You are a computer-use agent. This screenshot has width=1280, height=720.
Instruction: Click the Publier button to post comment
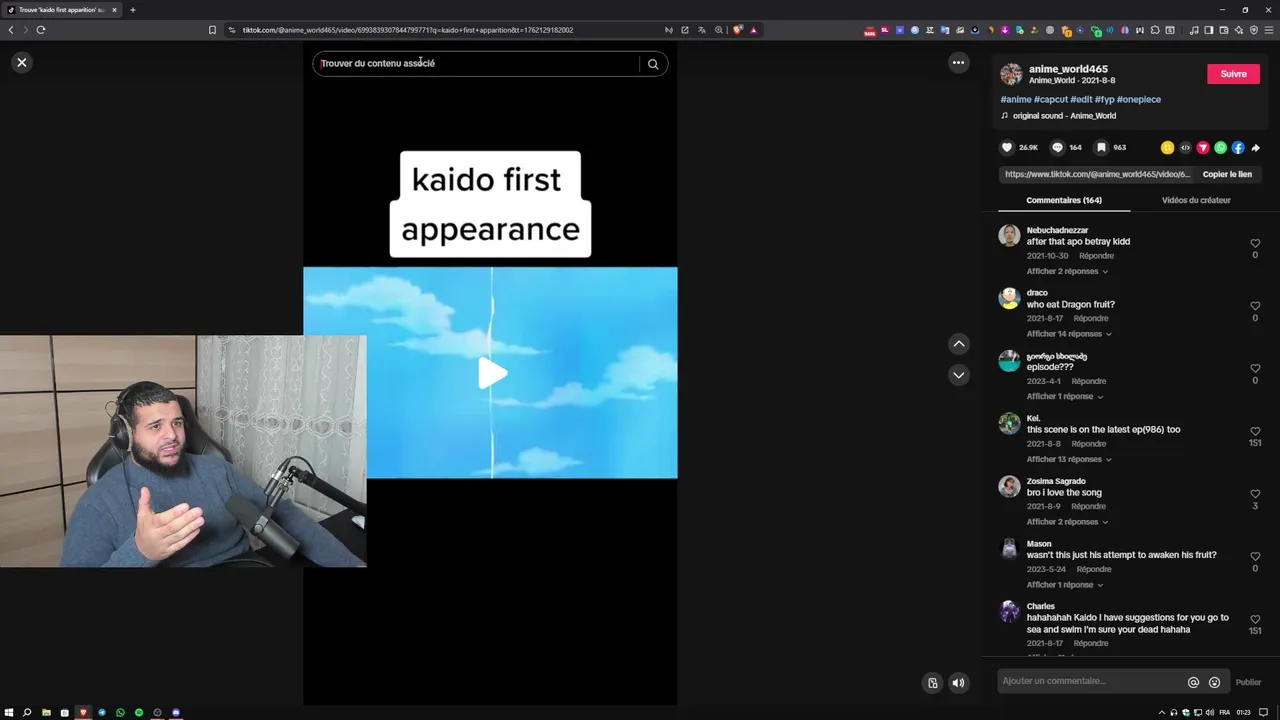click(1248, 682)
